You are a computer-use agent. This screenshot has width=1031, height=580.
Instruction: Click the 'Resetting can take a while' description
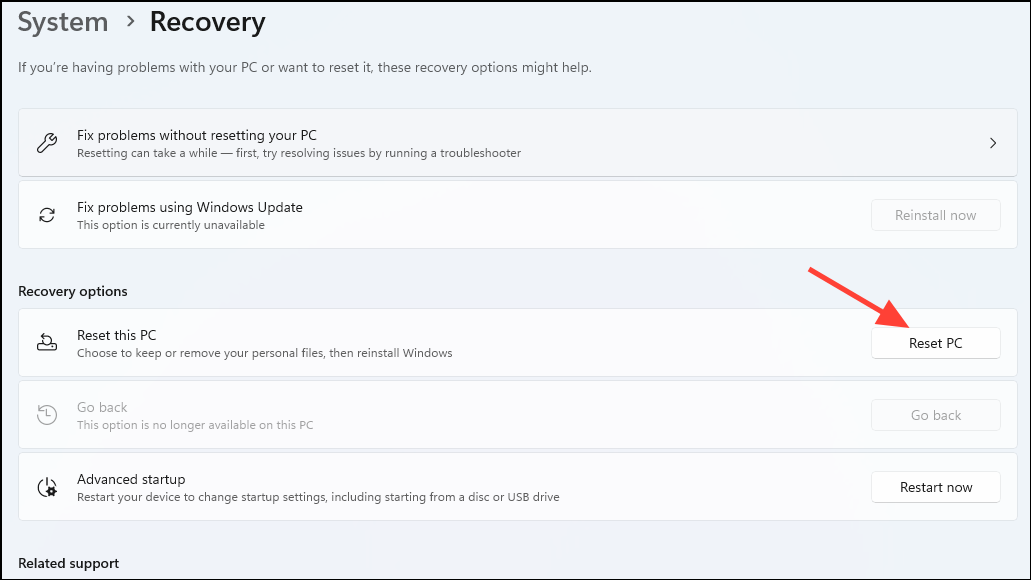tap(299, 153)
